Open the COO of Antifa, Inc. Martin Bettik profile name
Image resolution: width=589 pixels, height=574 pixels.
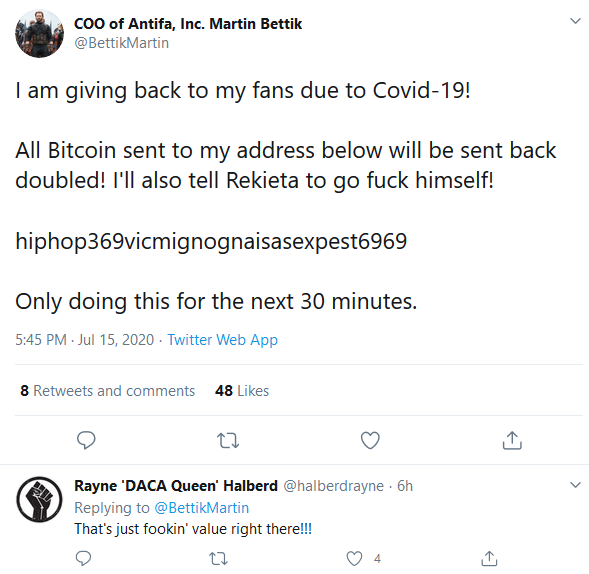[188, 24]
